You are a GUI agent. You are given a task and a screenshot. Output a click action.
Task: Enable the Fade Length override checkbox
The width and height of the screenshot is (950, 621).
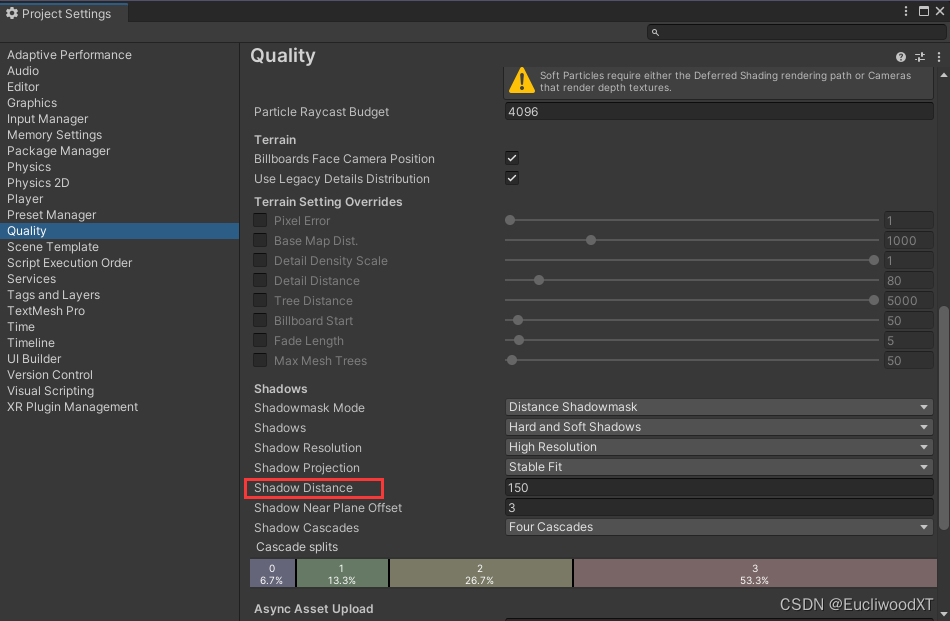(x=260, y=340)
